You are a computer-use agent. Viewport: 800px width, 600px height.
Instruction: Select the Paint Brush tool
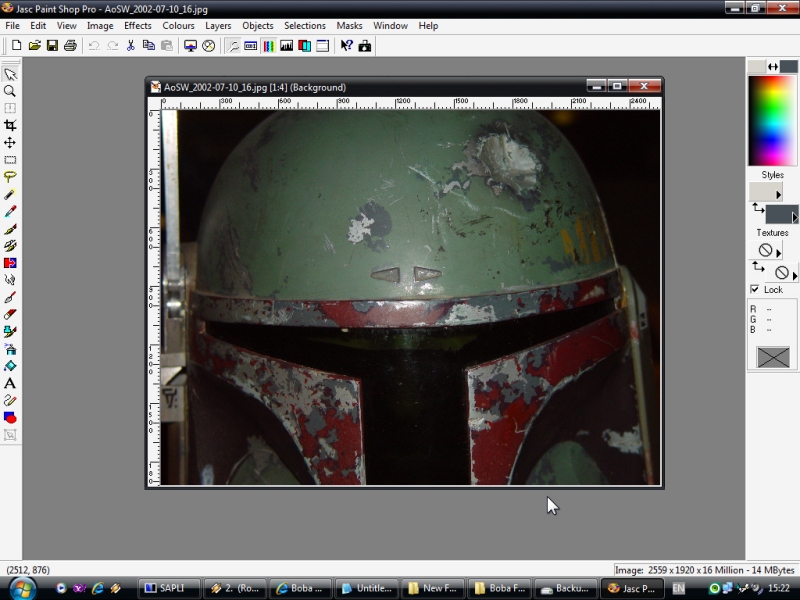pos(10,229)
